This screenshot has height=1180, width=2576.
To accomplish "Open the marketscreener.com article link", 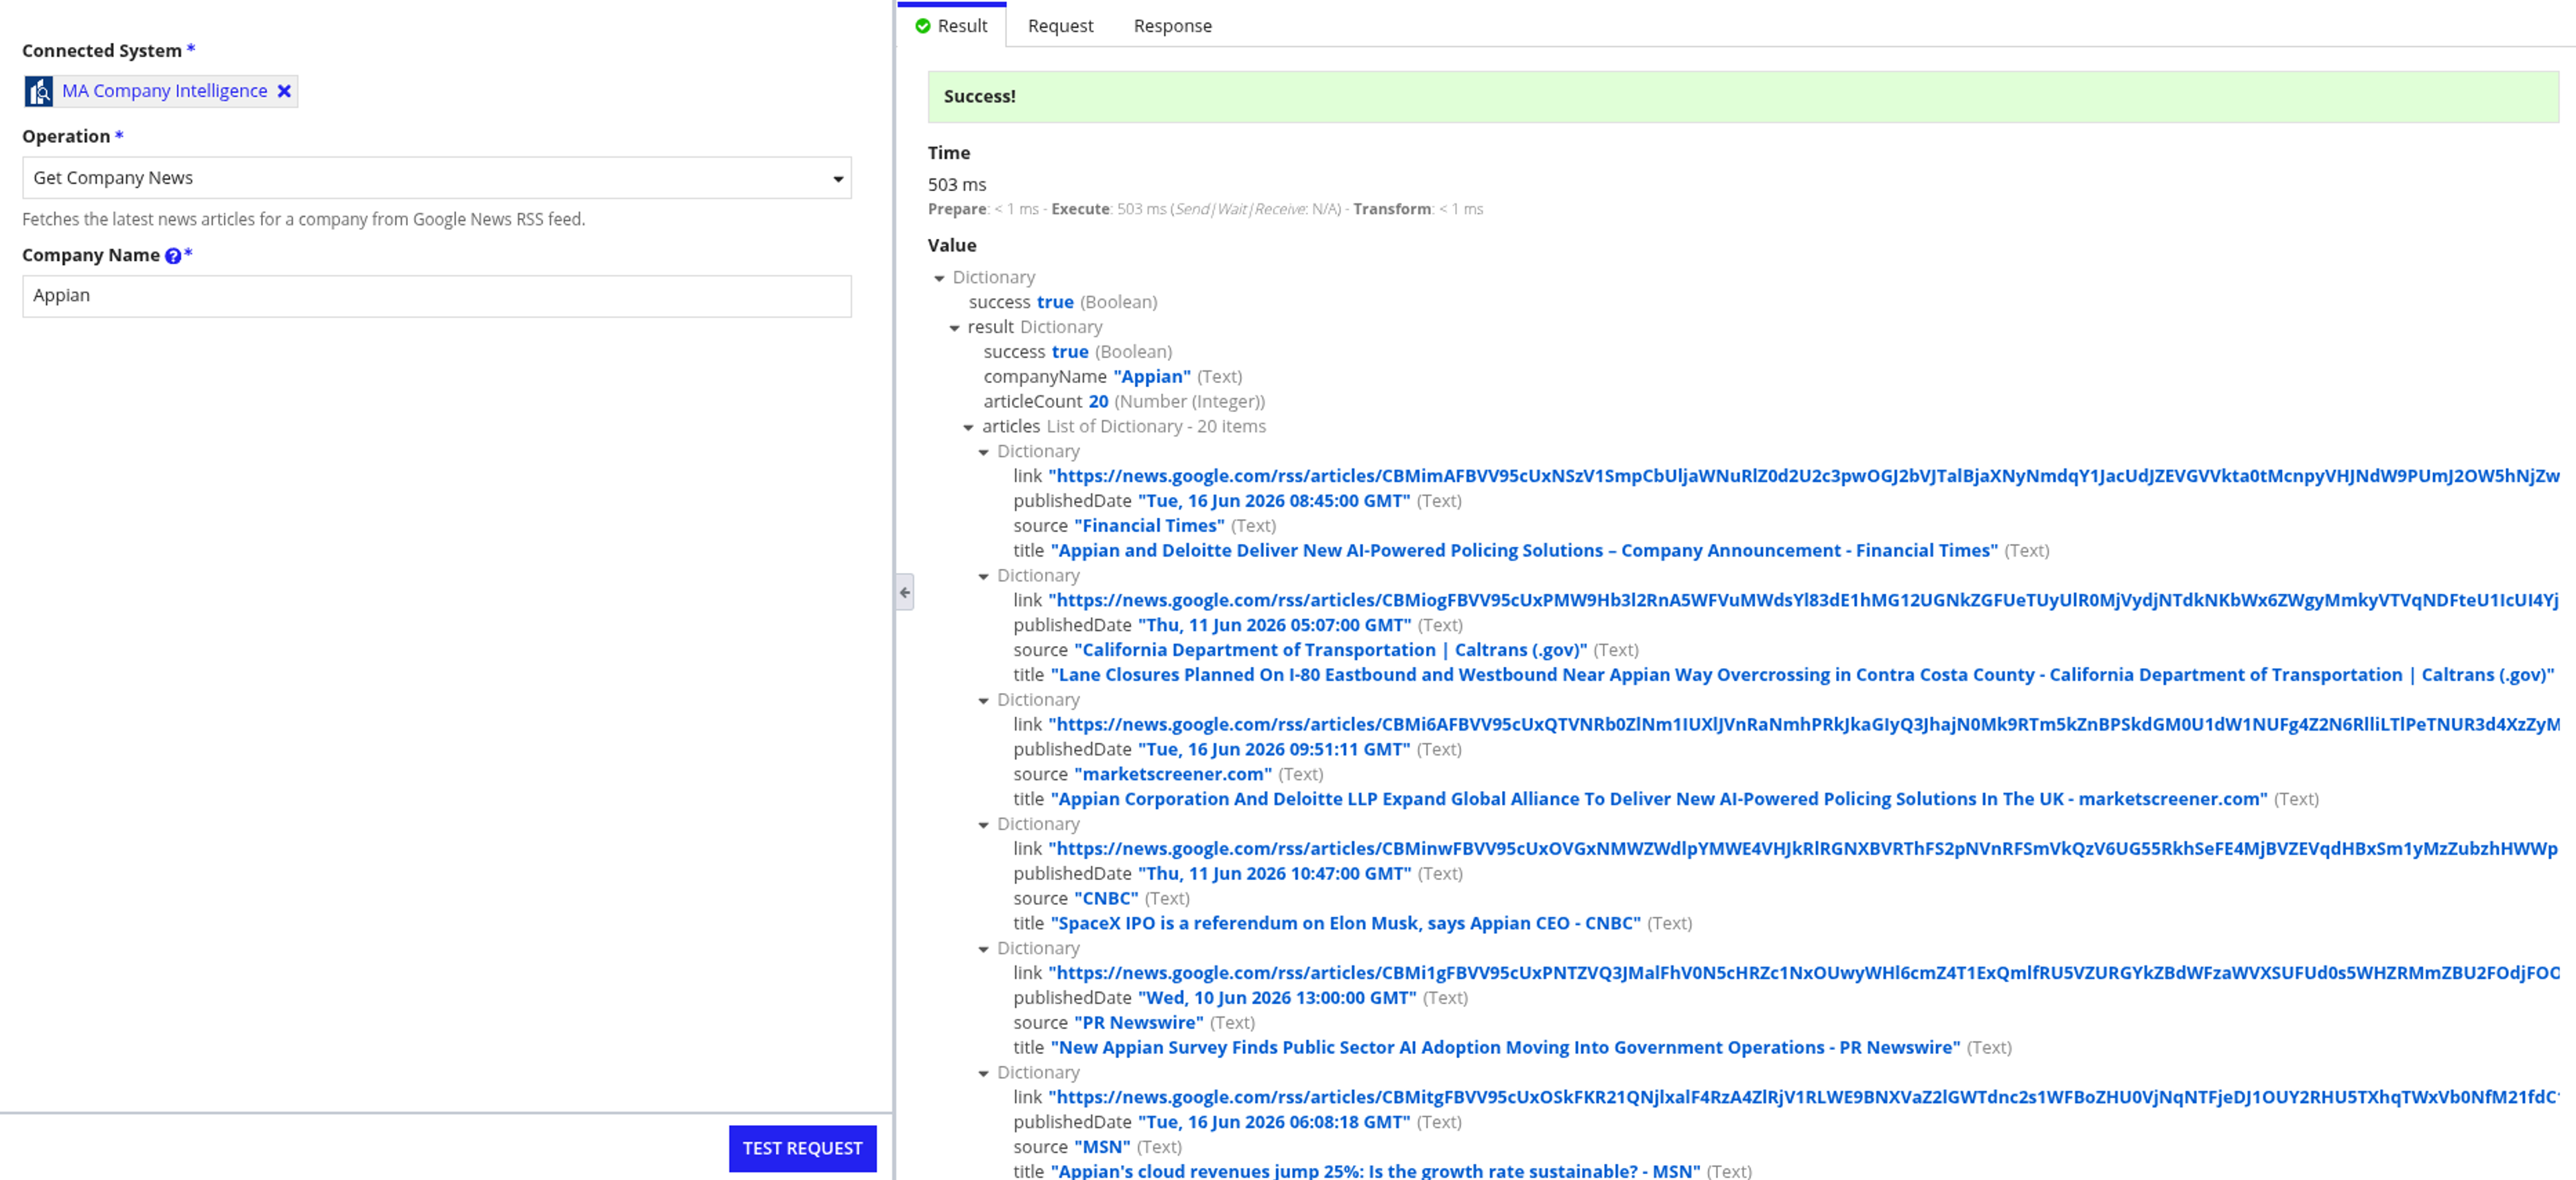I will pyautogui.click(x=1804, y=724).
